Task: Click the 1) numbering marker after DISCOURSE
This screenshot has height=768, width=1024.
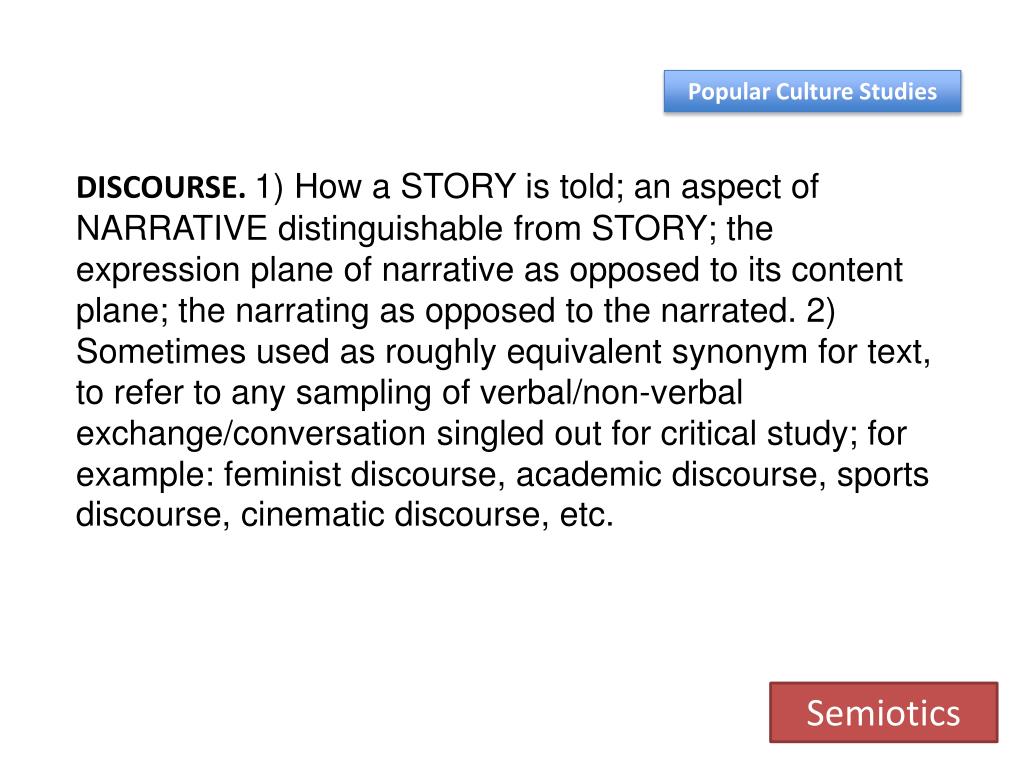Action: (x=270, y=187)
